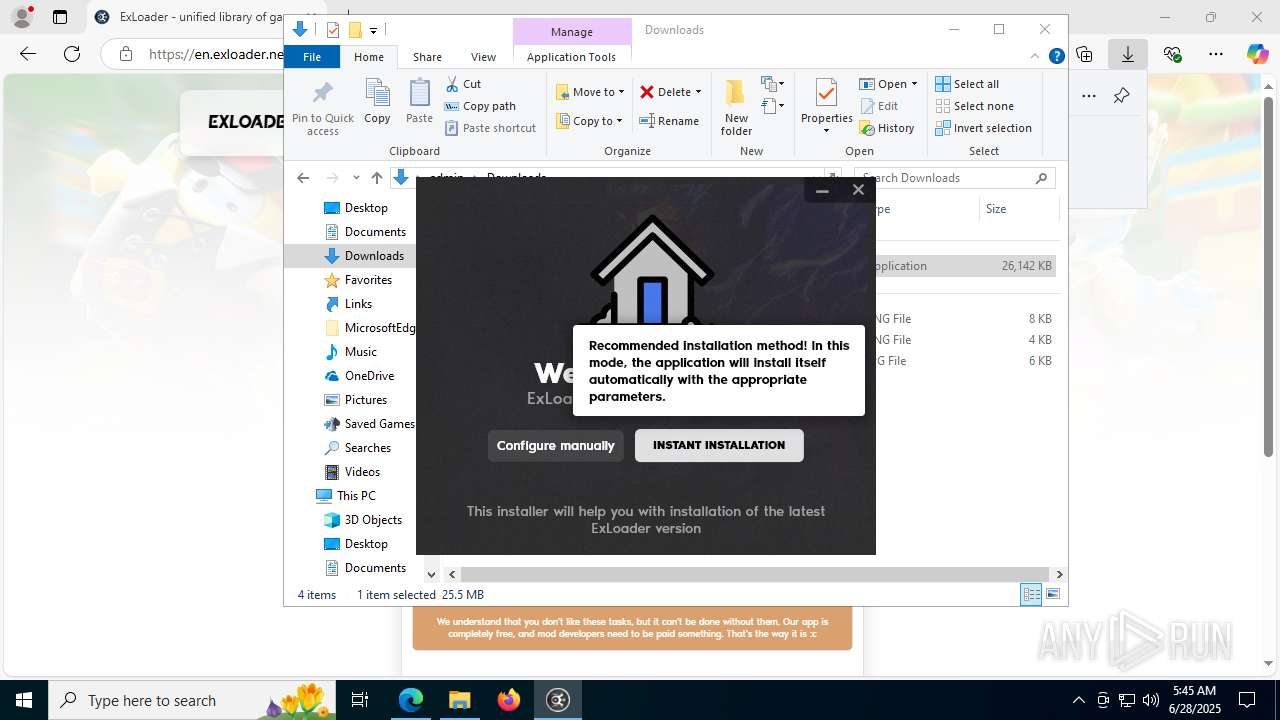Open File Explorer help icon

coord(1056,57)
